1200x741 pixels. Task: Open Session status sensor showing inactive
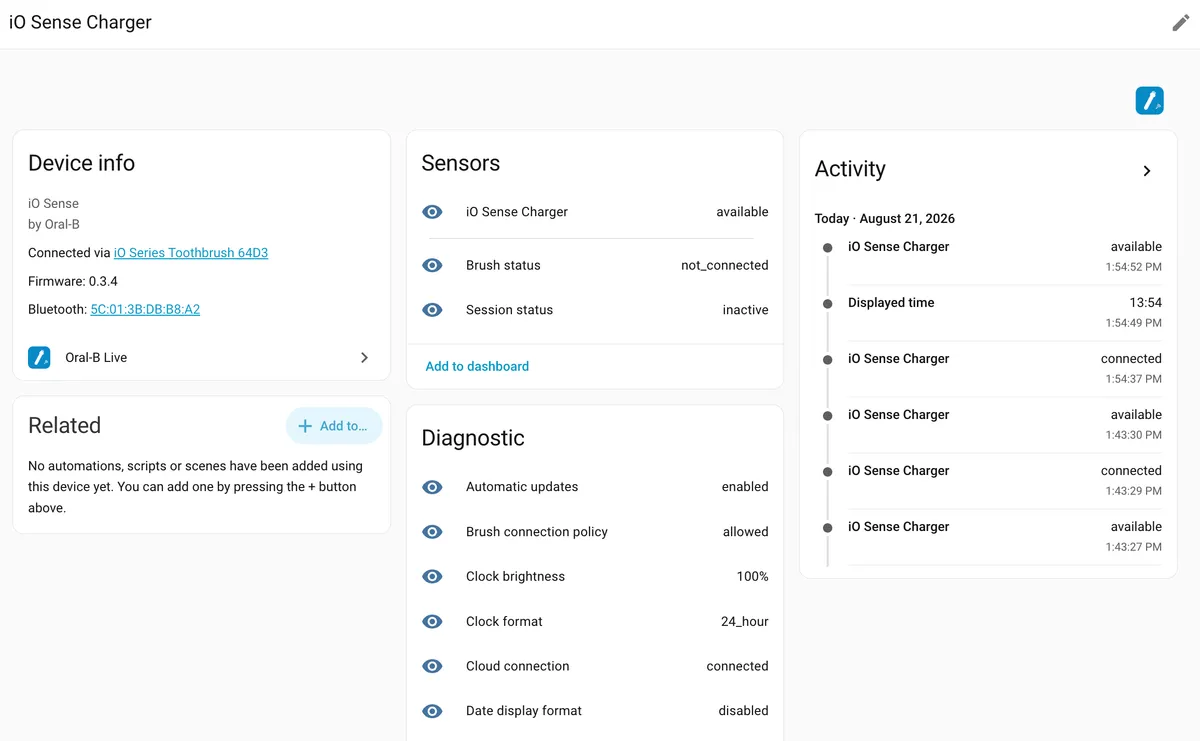595,310
